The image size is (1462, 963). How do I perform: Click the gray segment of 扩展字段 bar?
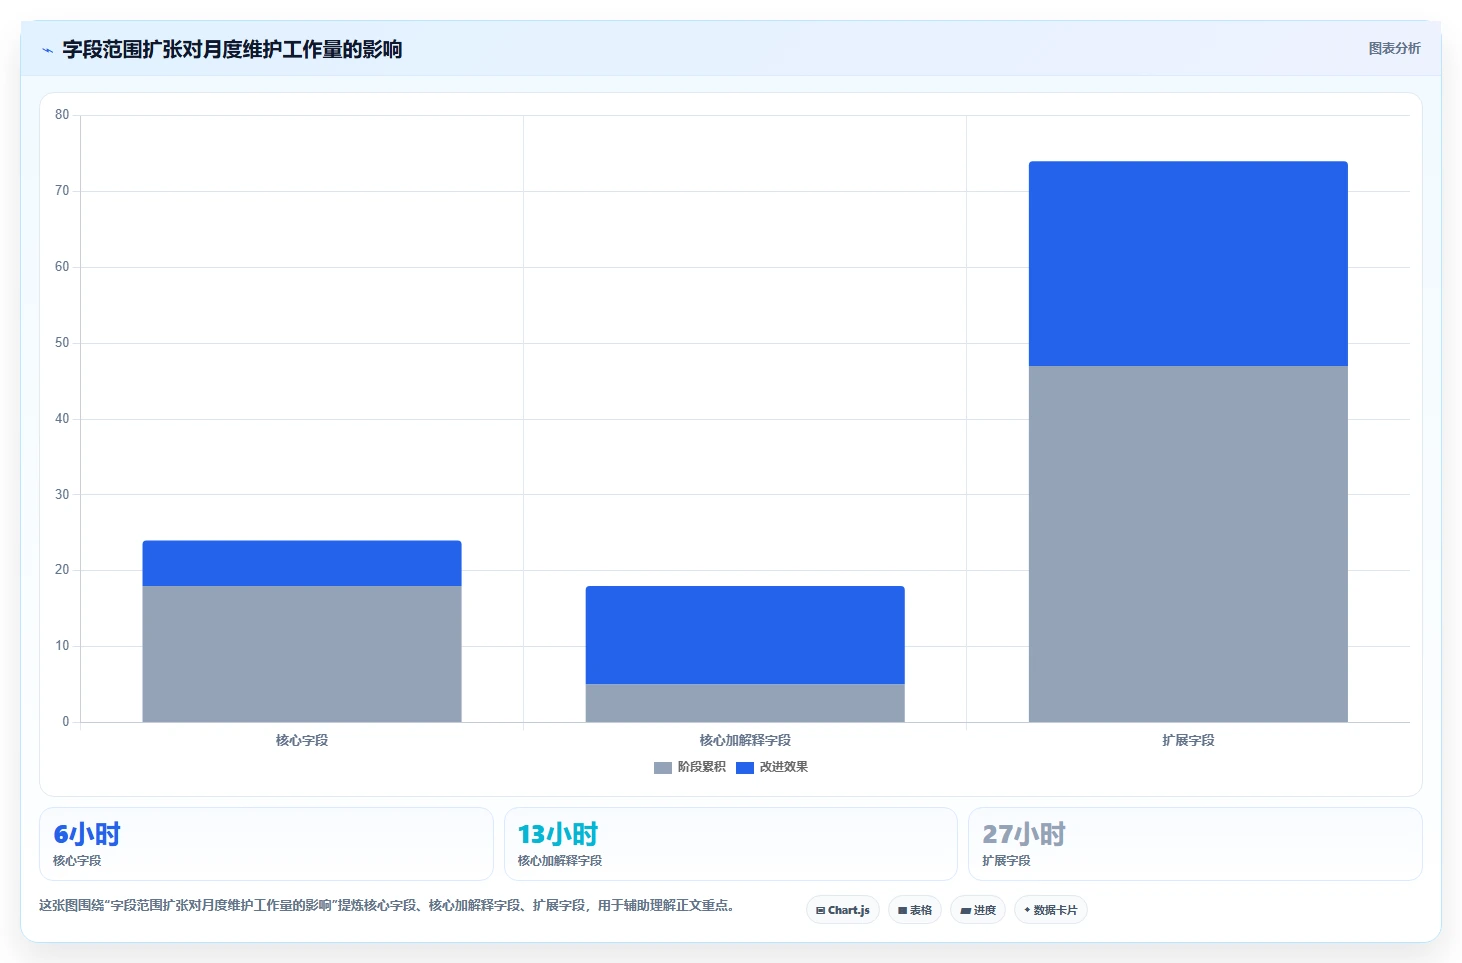pos(1188,544)
